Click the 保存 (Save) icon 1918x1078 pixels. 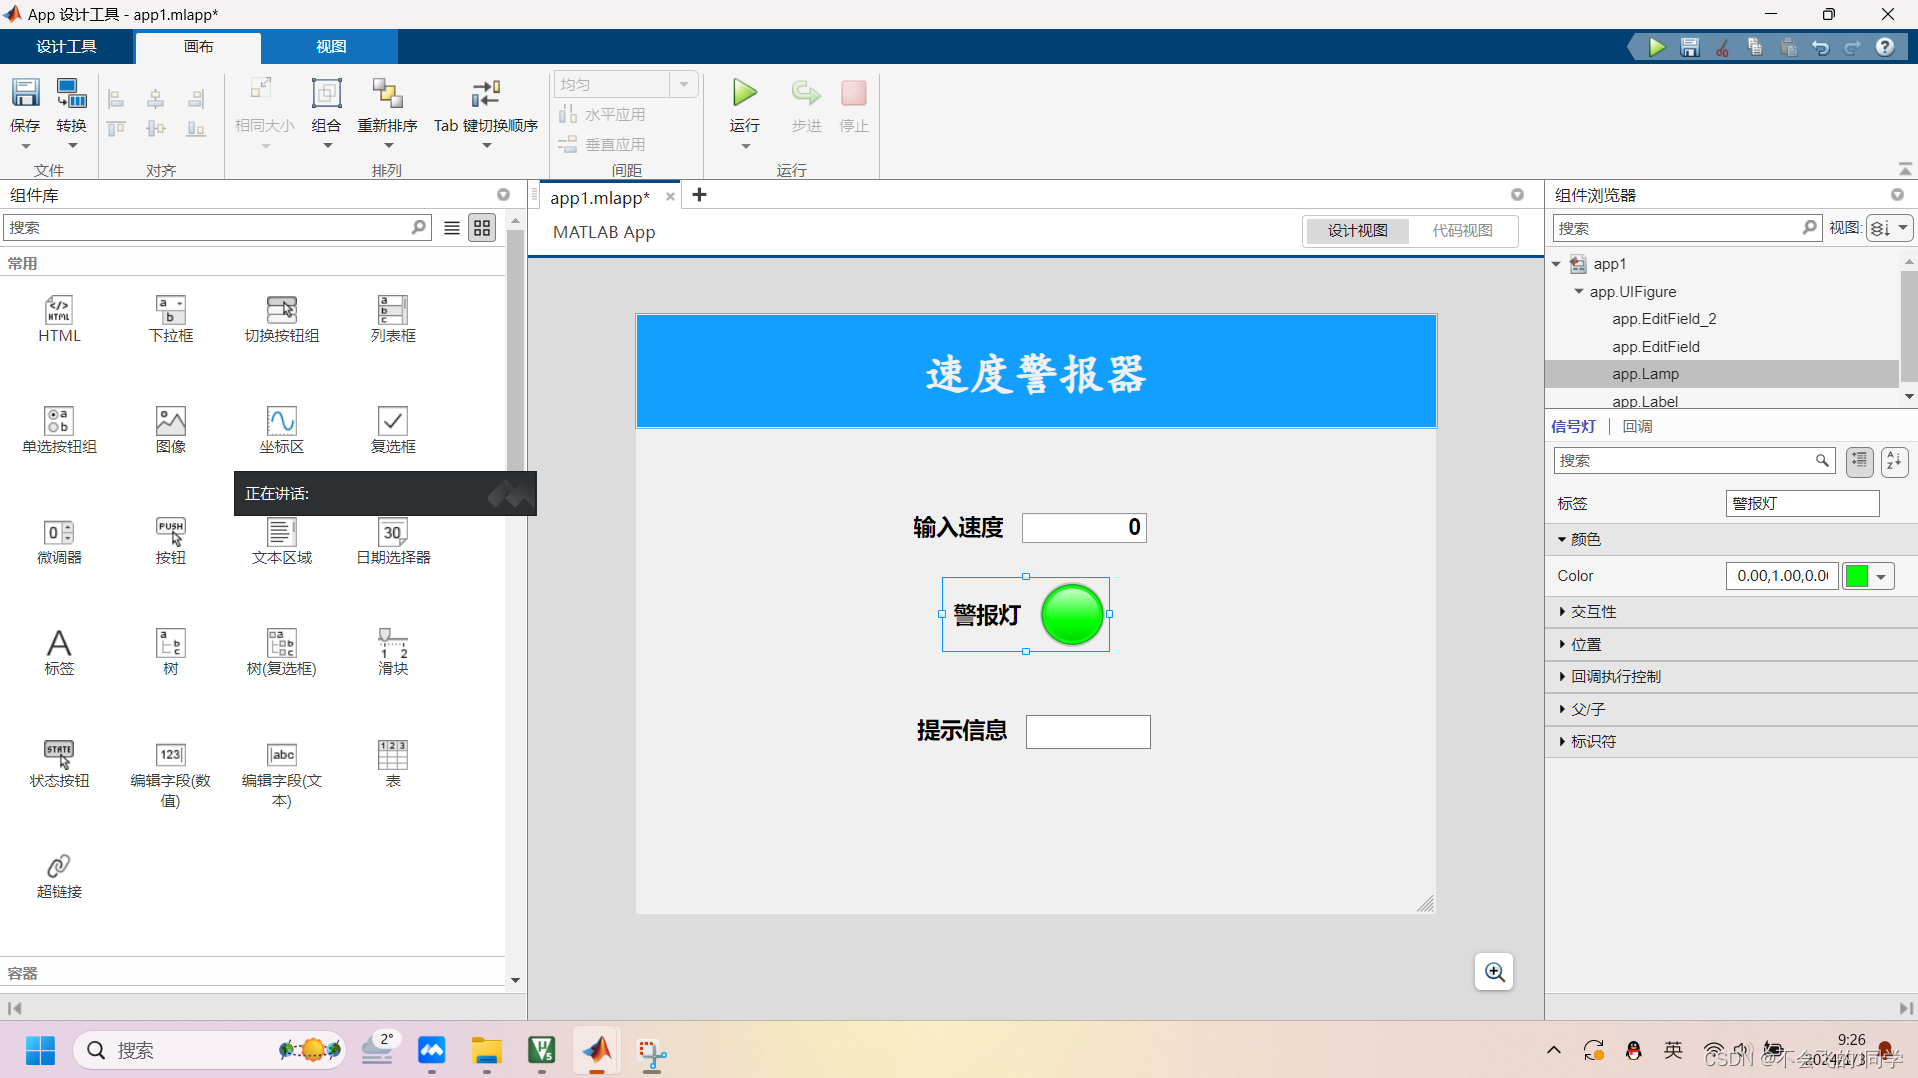24,100
